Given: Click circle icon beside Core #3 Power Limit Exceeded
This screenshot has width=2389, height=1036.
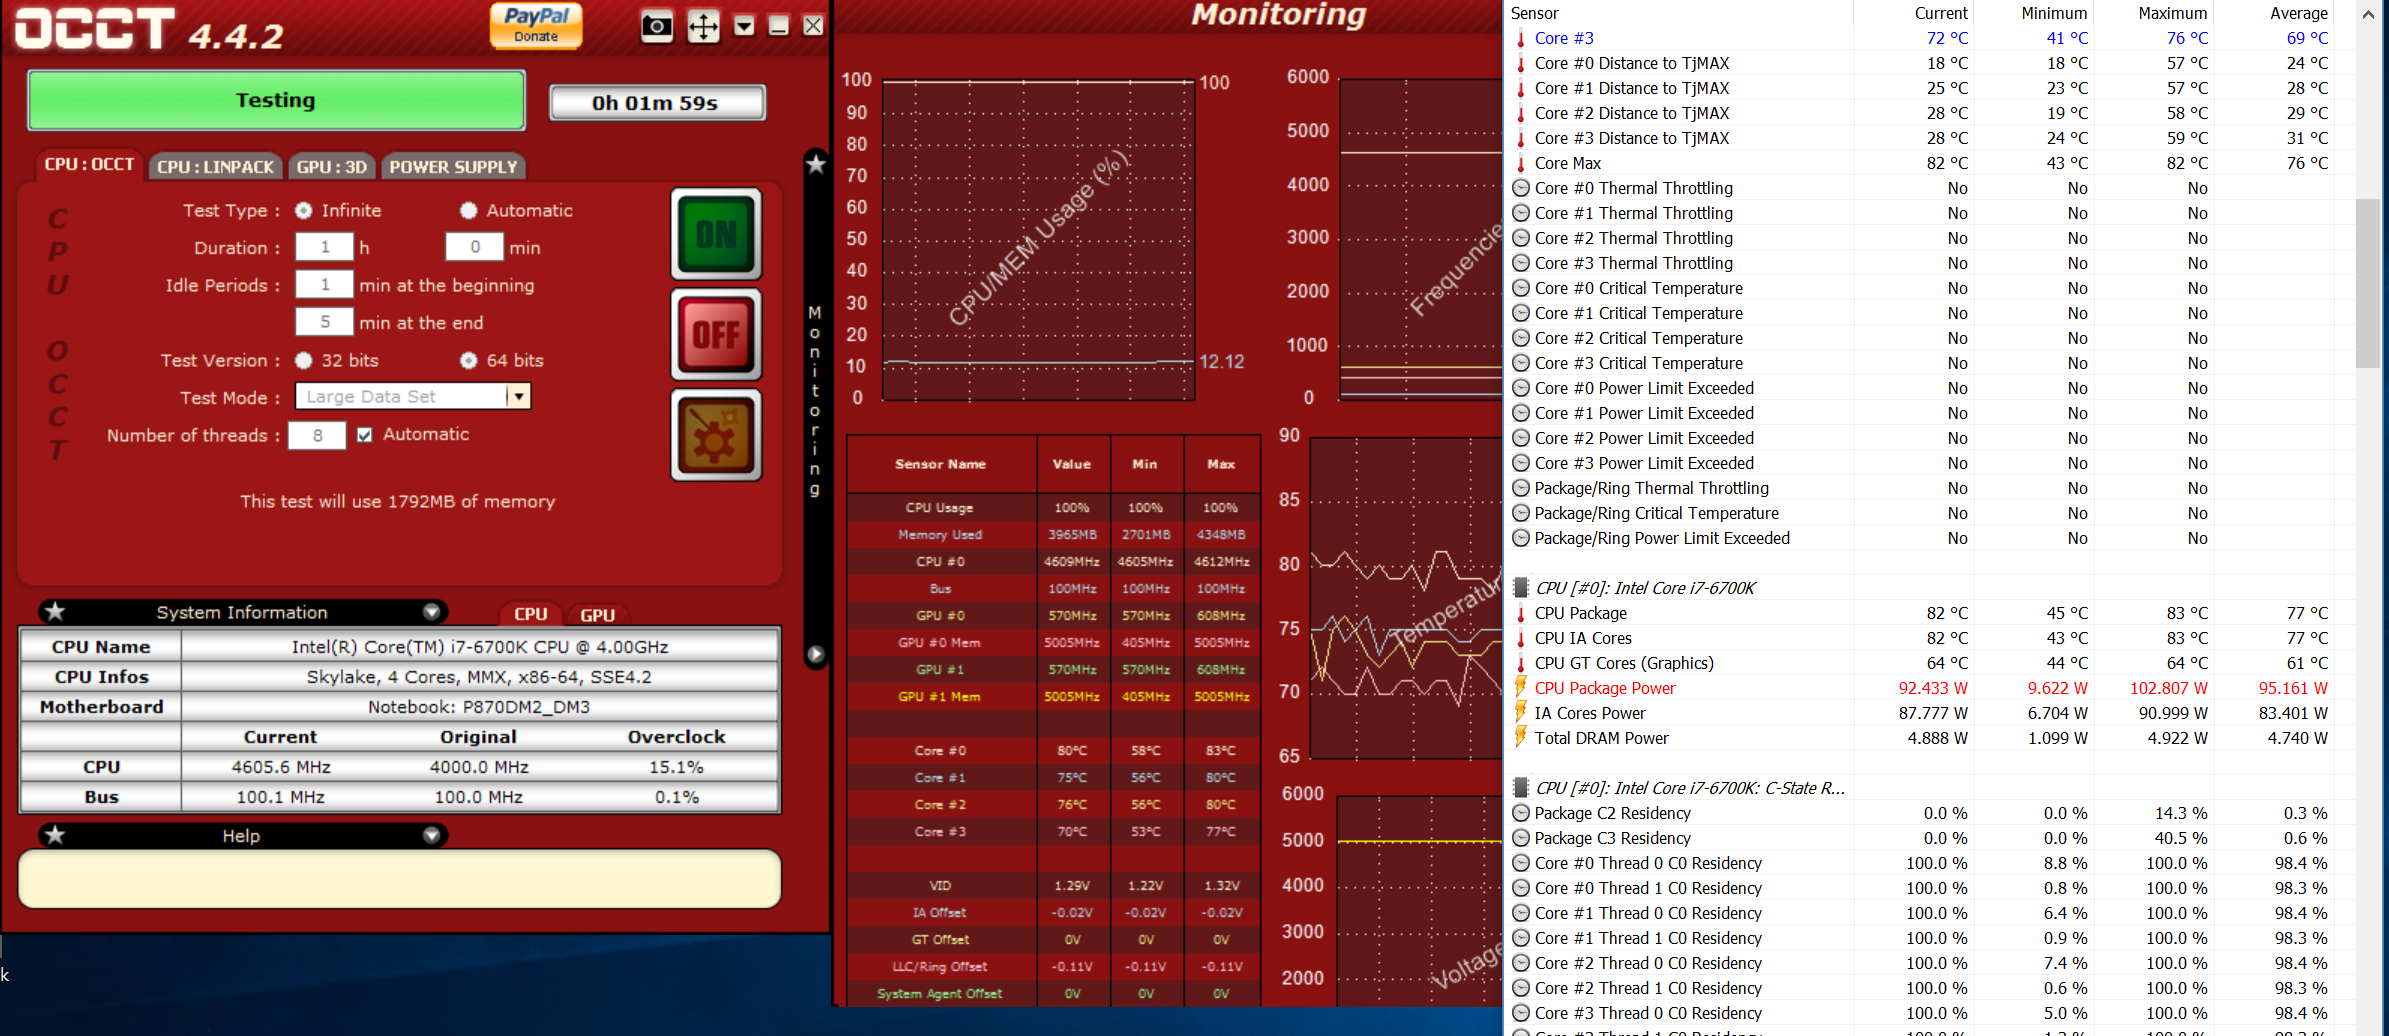Looking at the screenshot, I should [x=1521, y=463].
